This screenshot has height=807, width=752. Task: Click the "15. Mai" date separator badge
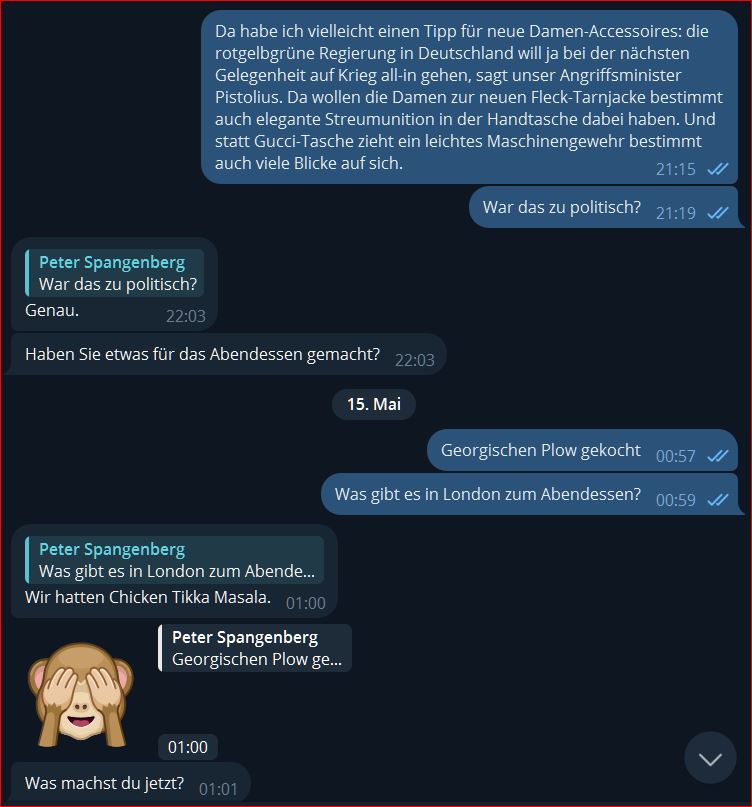pyautogui.click(x=374, y=404)
